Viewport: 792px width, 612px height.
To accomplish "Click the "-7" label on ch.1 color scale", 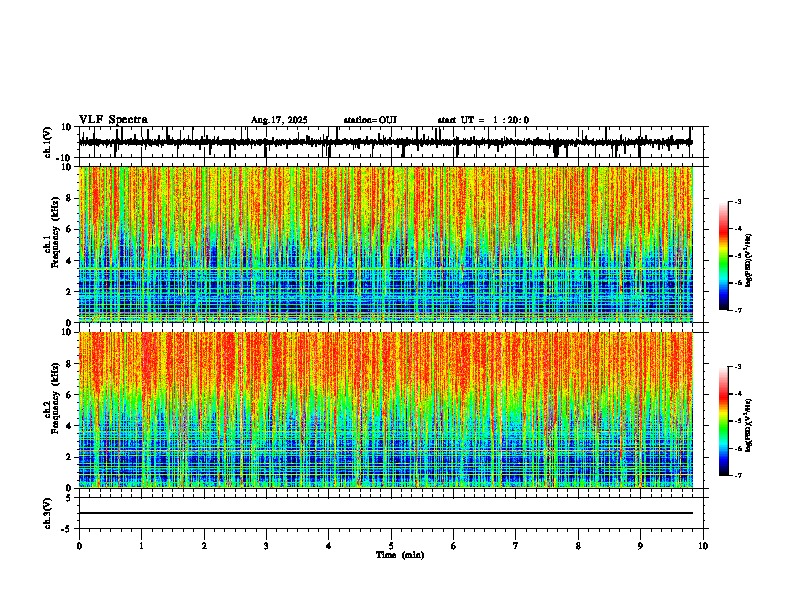I will 736,310.
